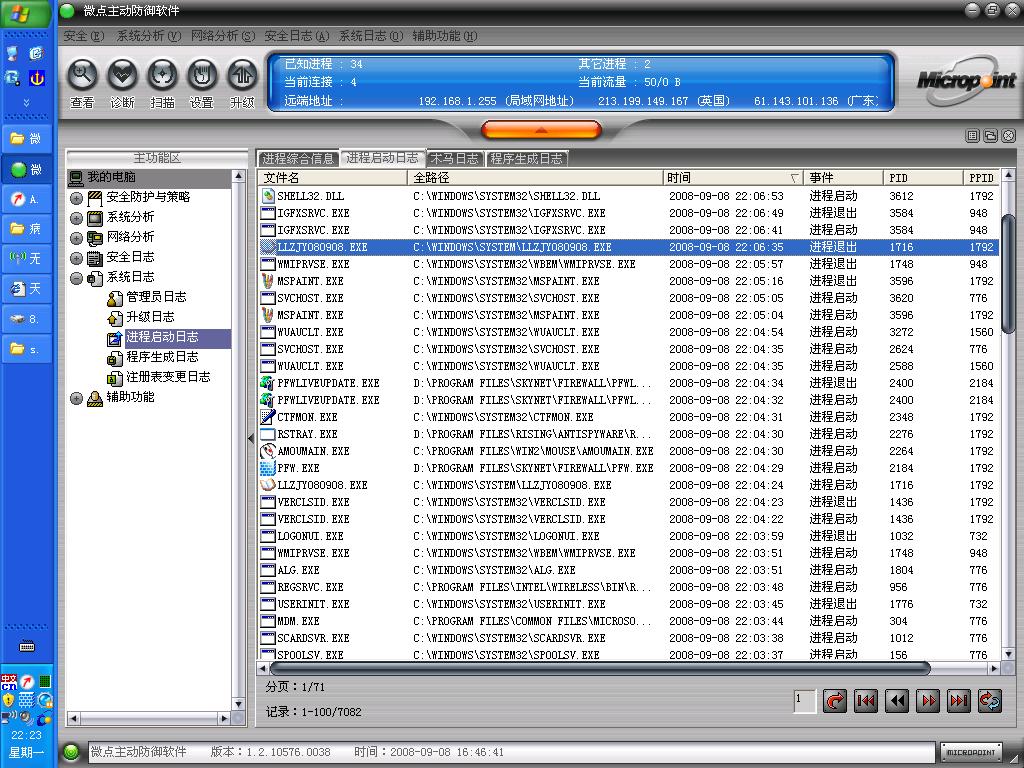Click the taskbar button labeled 病
This screenshot has width=1024, height=768.
click(26, 229)
